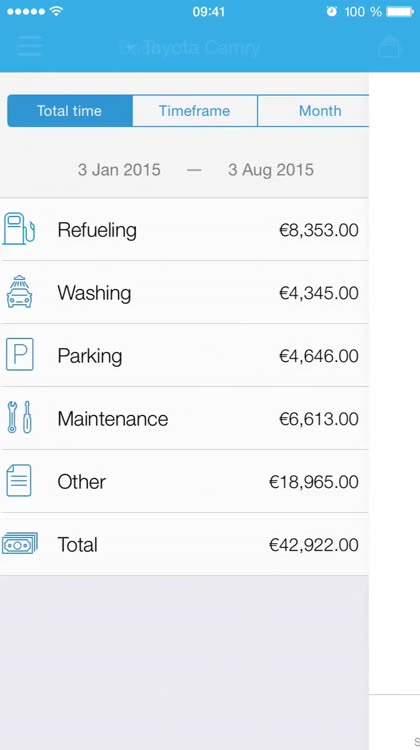420x750 pixels.
Task: Open the Refueling expenses row
Action: [184, 230]
